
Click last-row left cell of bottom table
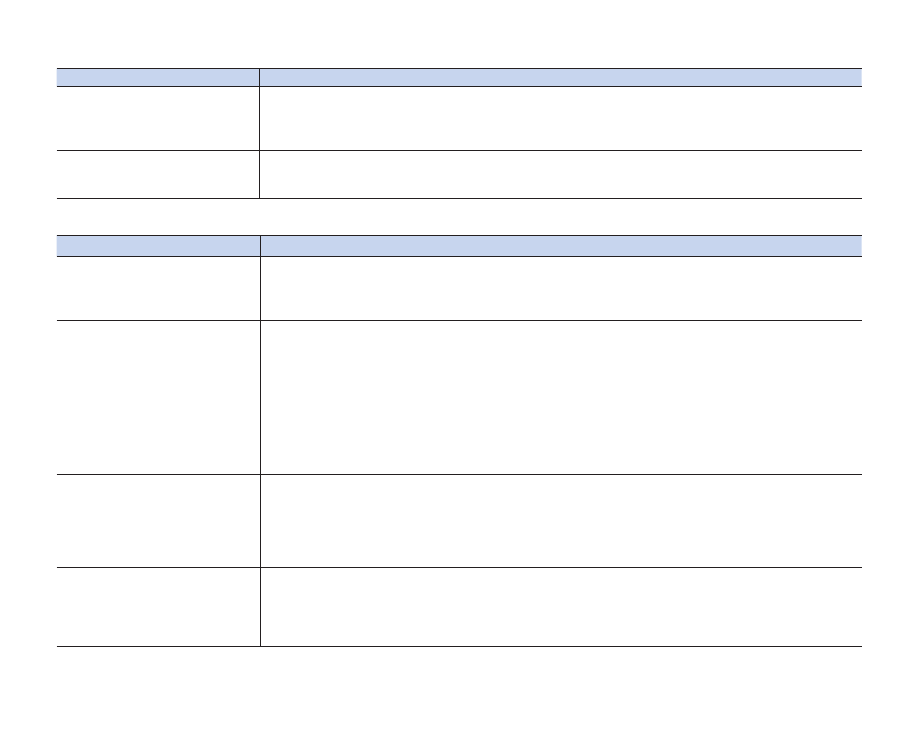[x=157, y=607]
